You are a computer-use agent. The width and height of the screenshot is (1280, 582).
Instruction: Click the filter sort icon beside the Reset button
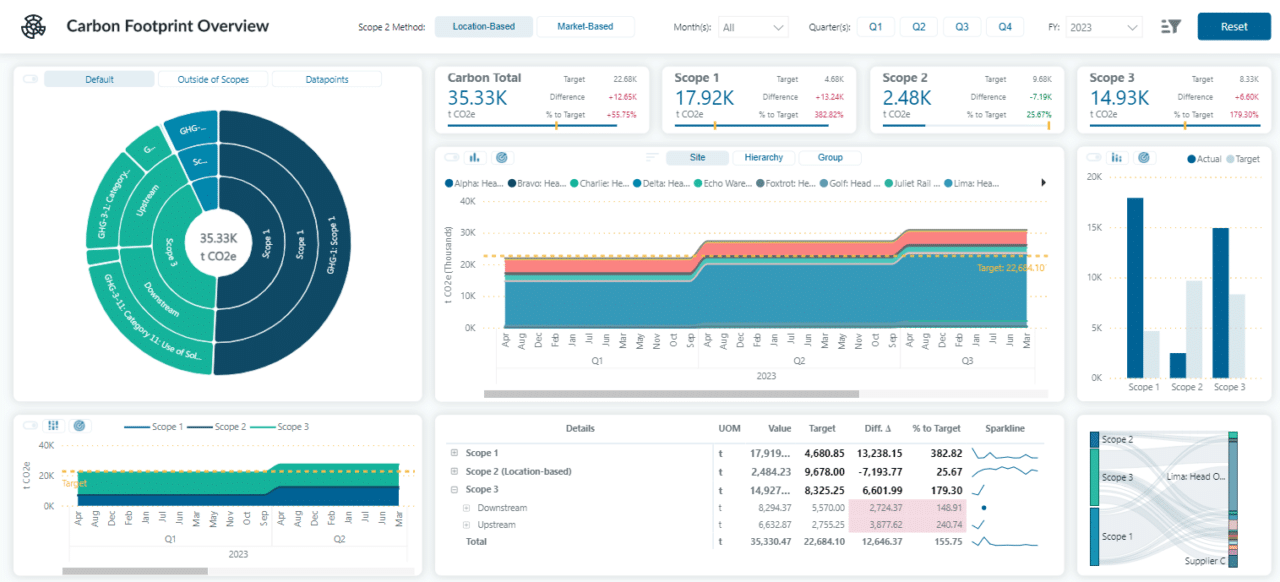click(1170, 27)
